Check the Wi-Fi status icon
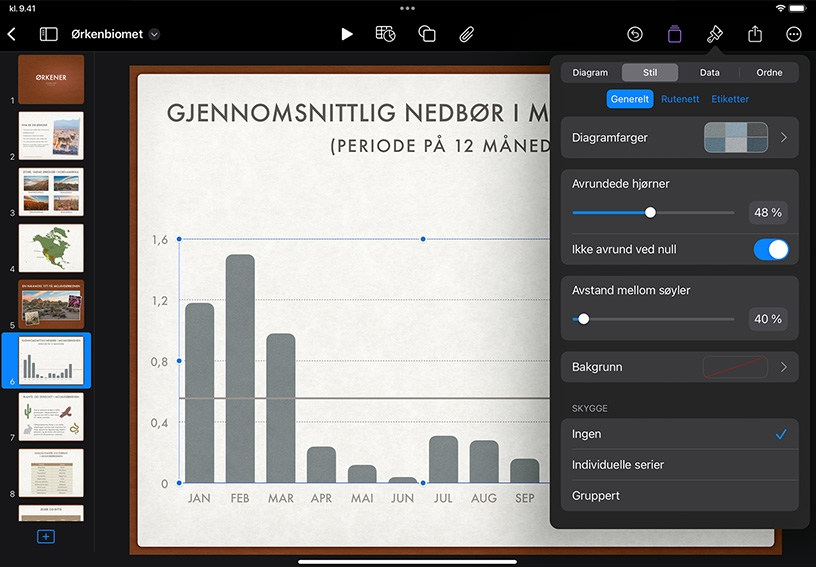Viewport: 816px width, 567px height. 780,8
